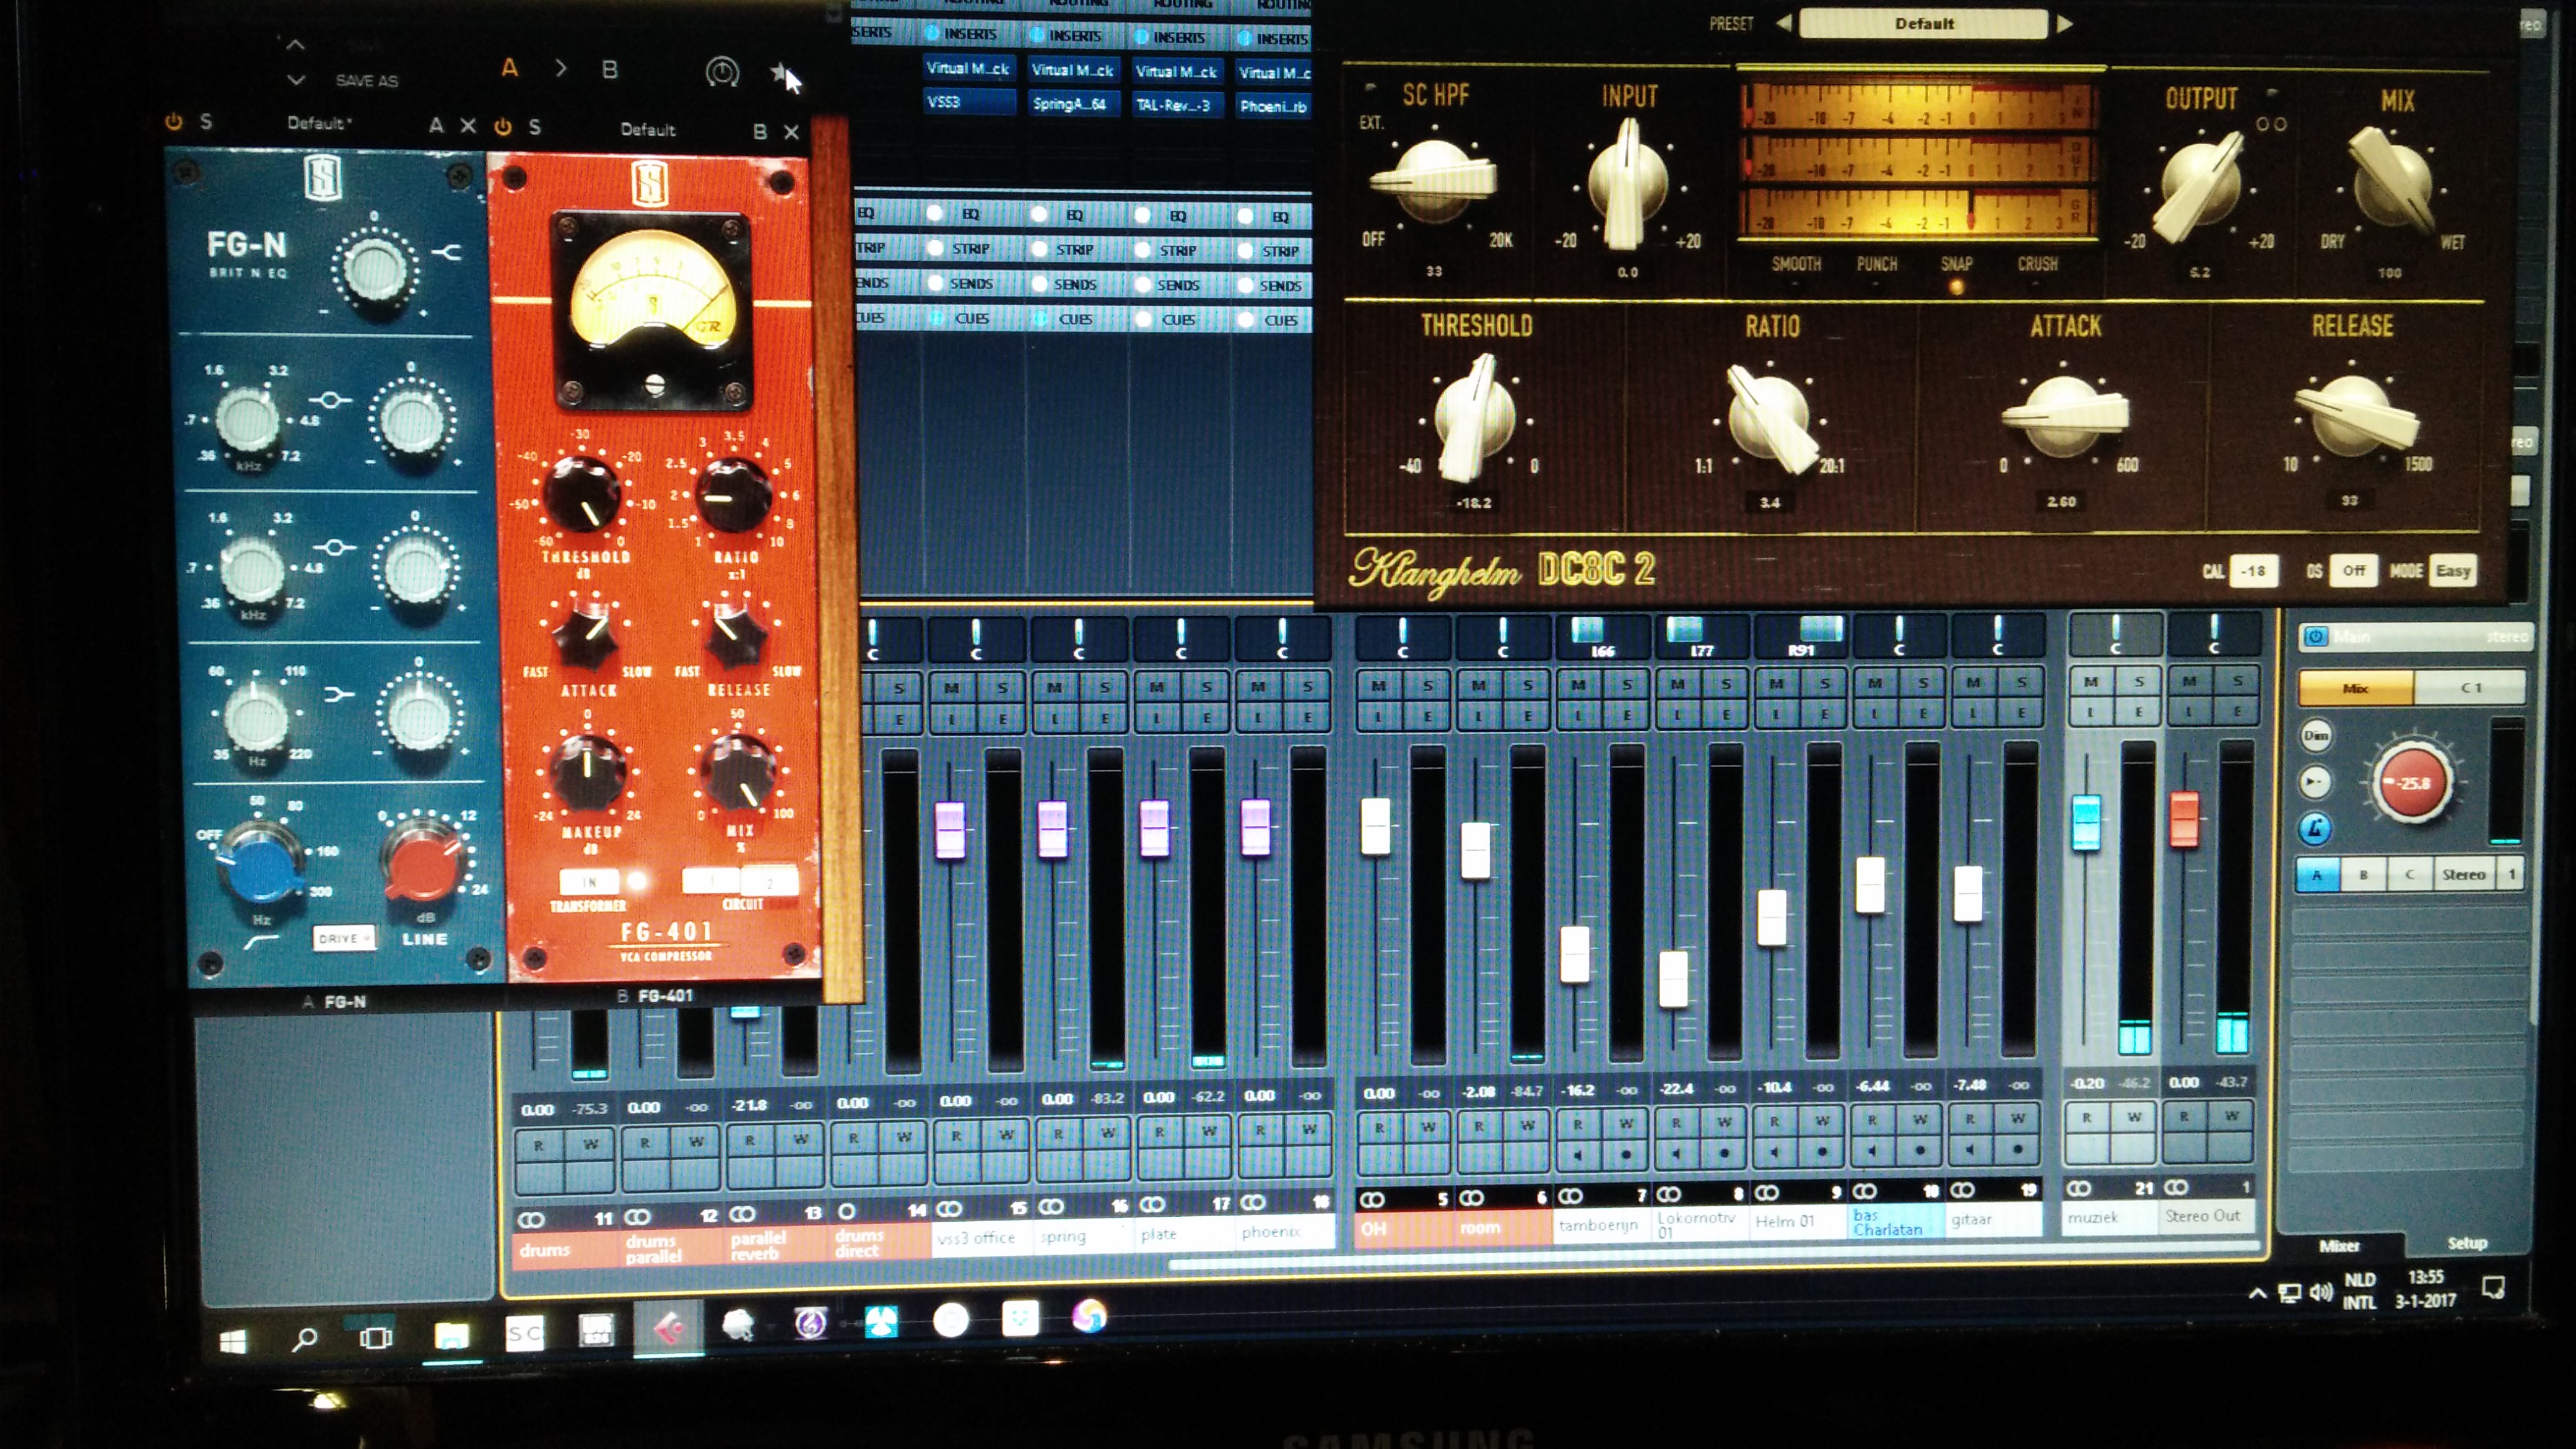
Task: Open the OS Off dropdown in DC8C 2
Action: 2354,570
